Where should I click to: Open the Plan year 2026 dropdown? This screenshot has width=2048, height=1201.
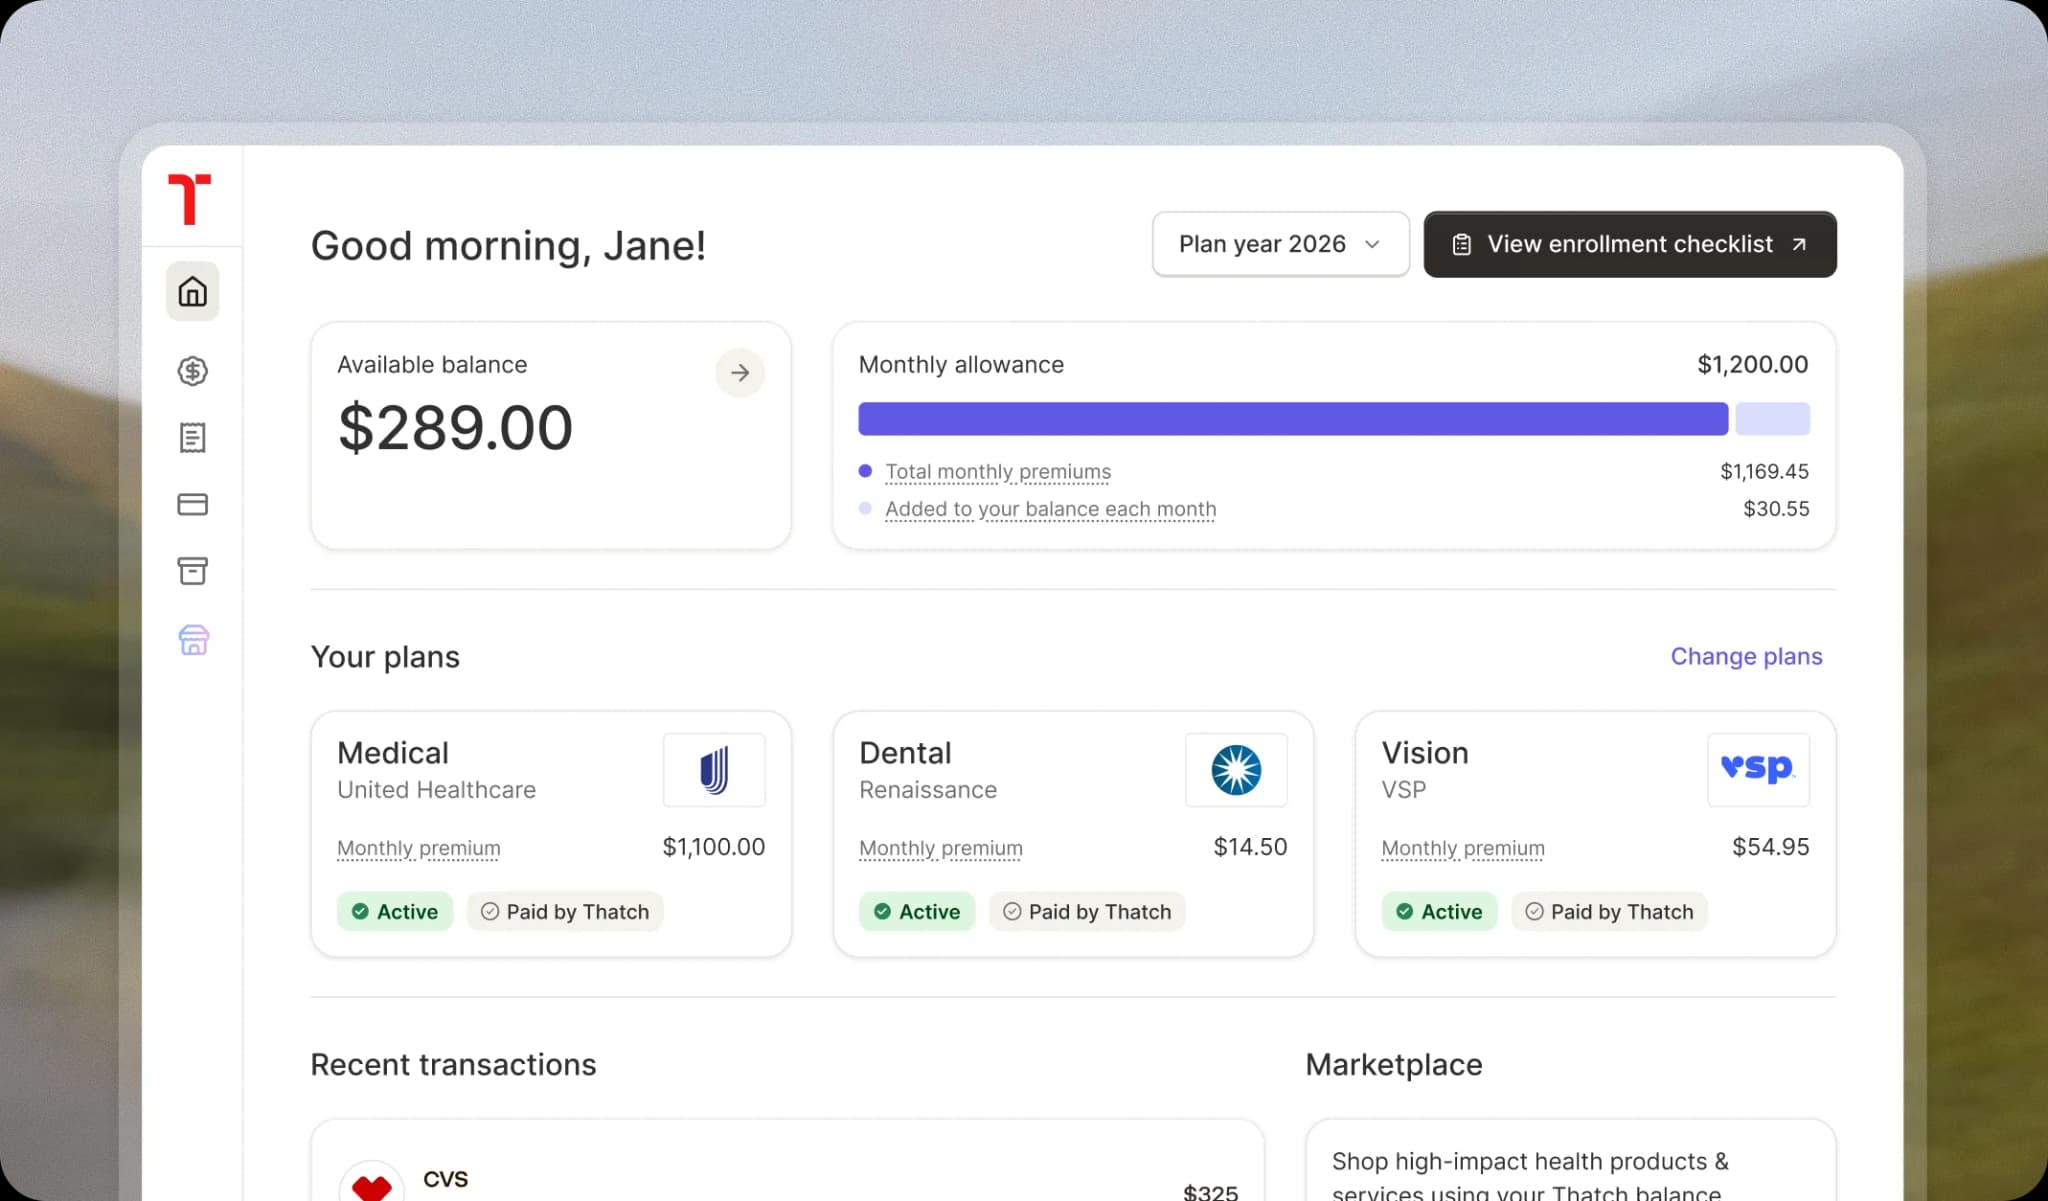click(1280, 244)
